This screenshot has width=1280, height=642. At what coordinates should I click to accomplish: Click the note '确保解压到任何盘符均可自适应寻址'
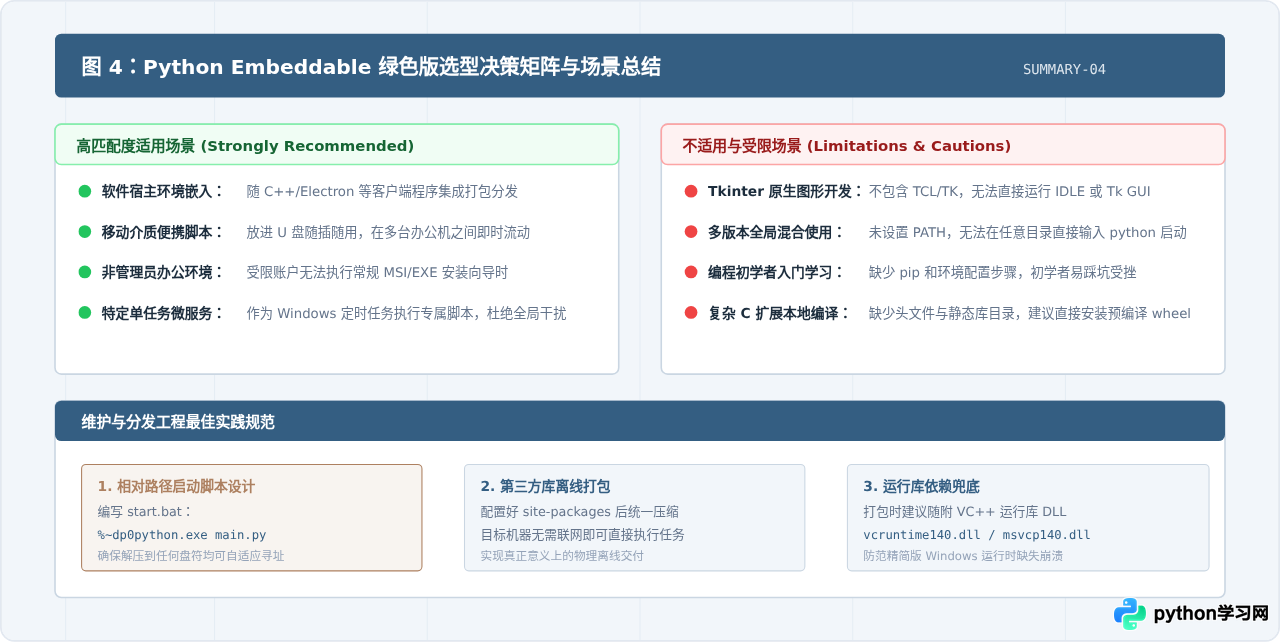(x=190, y=556)
